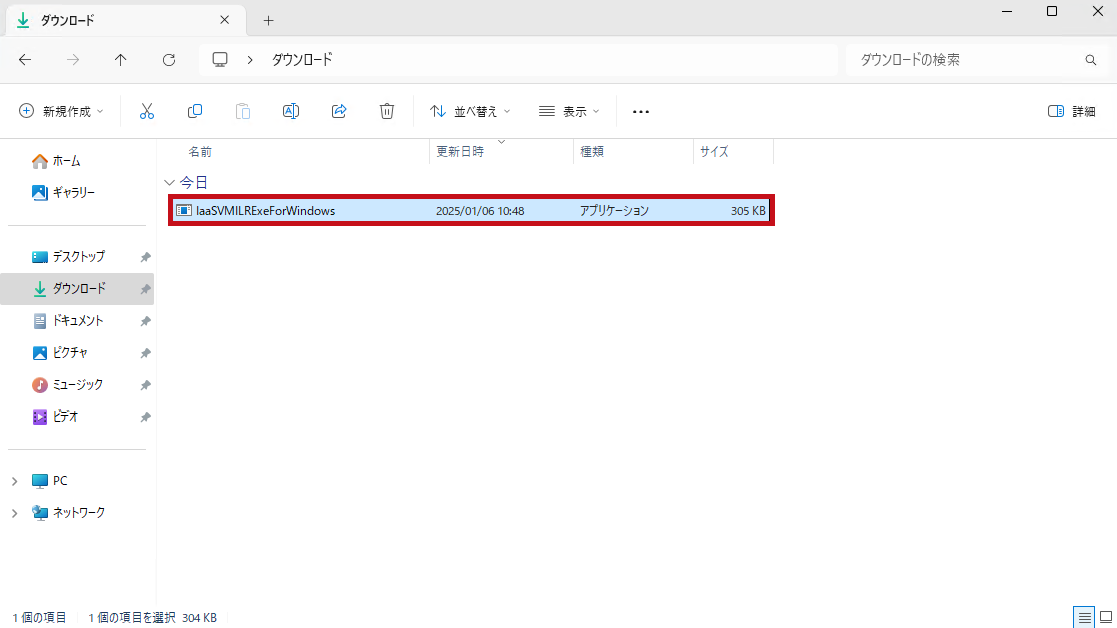Select the IaaSVMILRExeForWindows file name

click(266, 211)
